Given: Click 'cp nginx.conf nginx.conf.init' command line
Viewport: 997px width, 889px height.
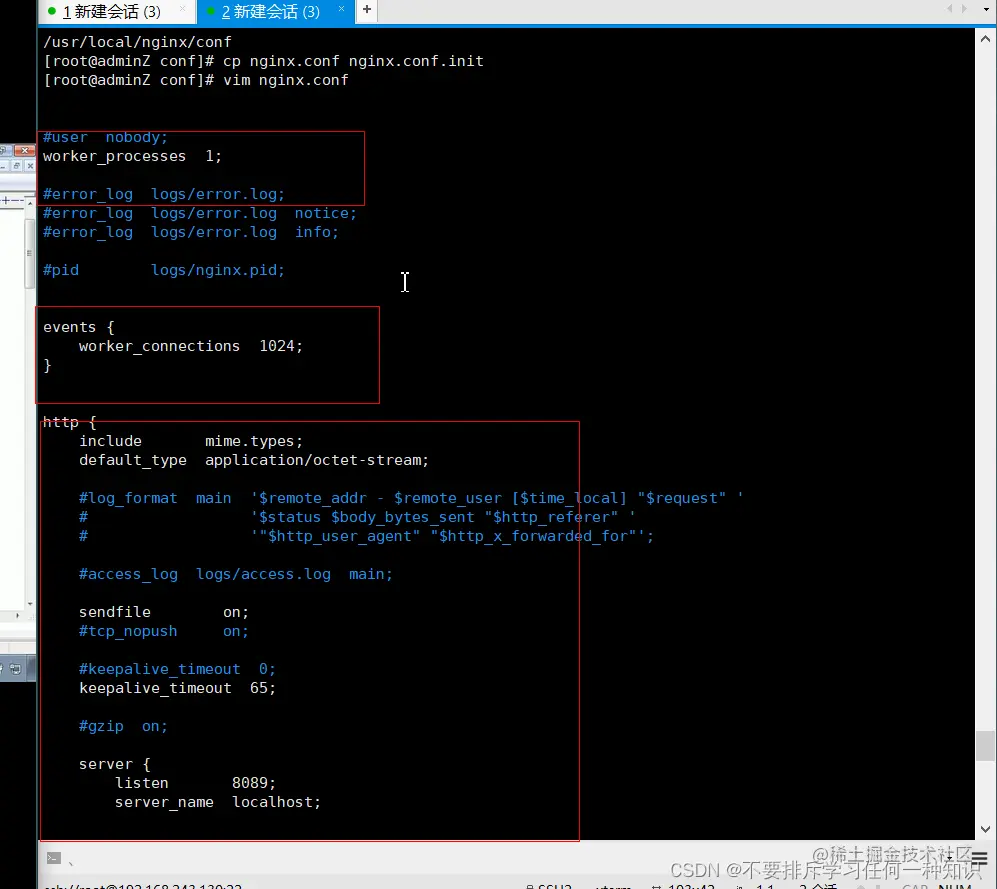Looking at the screenshot, I should [x=353, y=61].
